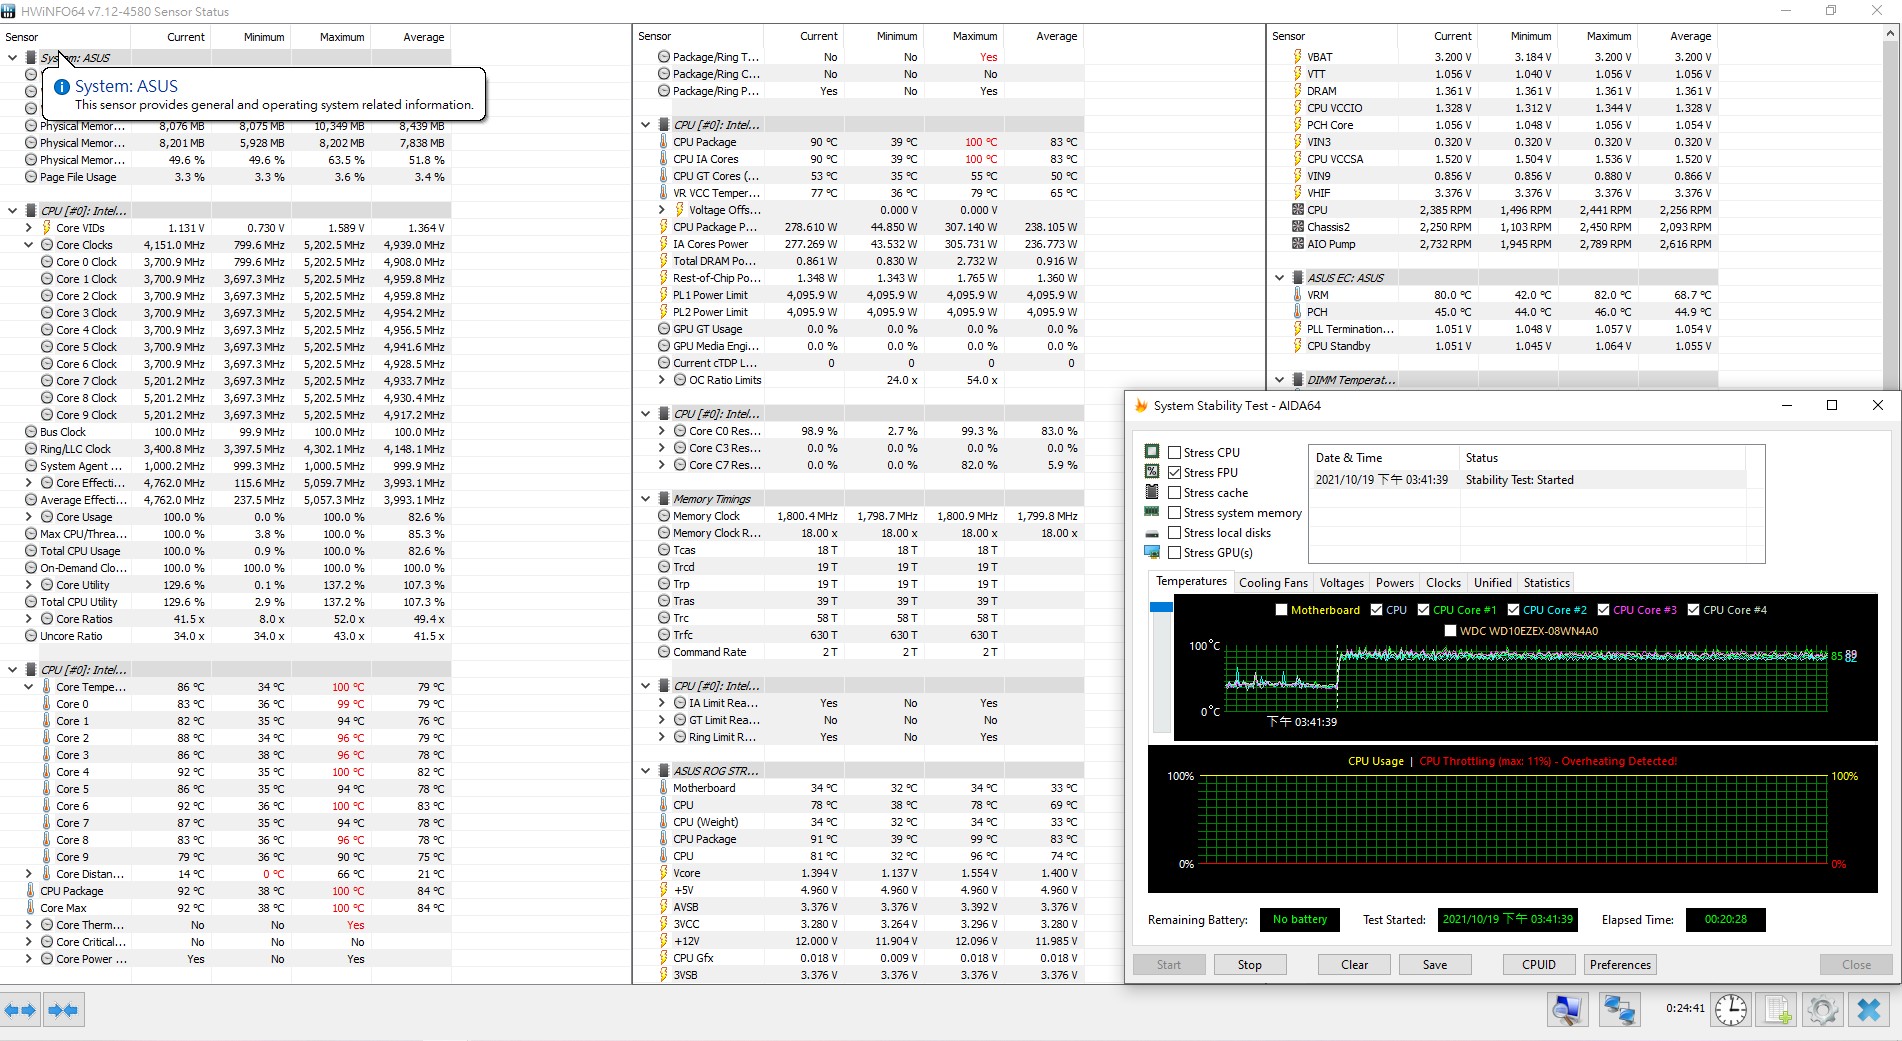Collapse the Core Temperatures tree

29,687
